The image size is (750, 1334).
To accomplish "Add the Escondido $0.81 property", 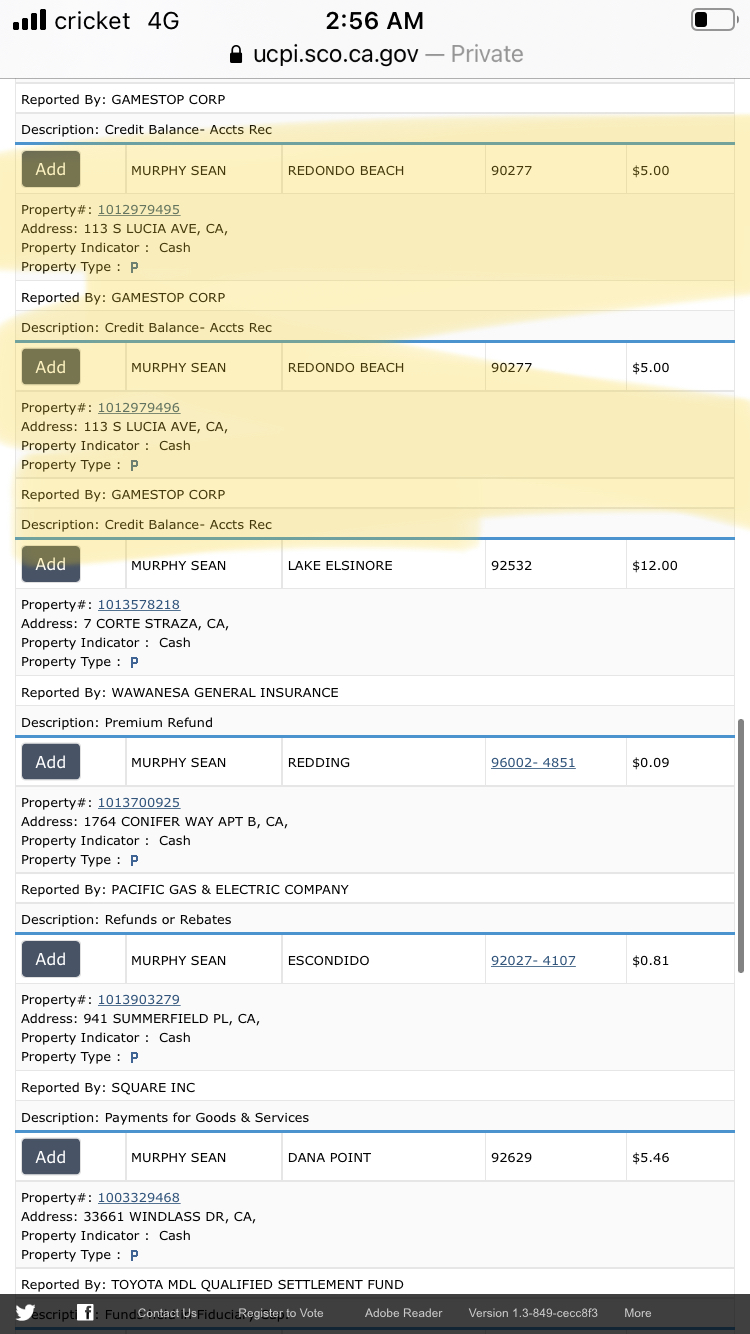I will [51, 959].
